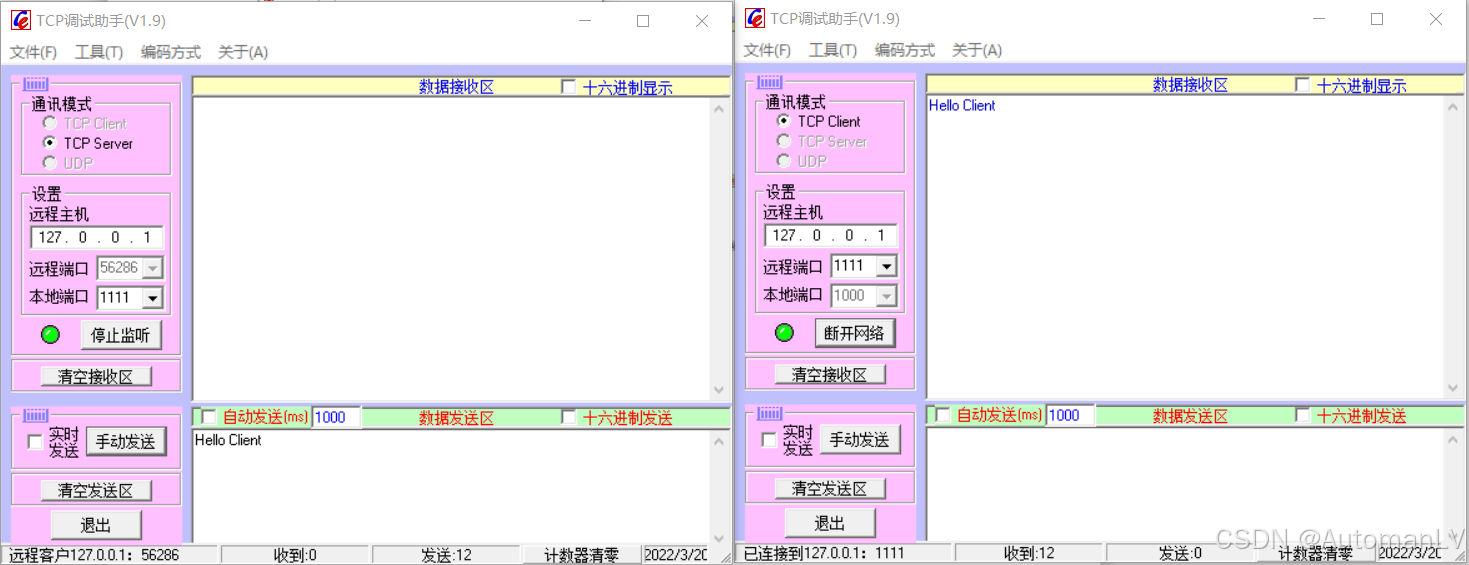Viewport: 1469px width, 565px height.
Task: Toggle 十六进制发送 checkbox in right window
Action: (x=1302, y=415)
